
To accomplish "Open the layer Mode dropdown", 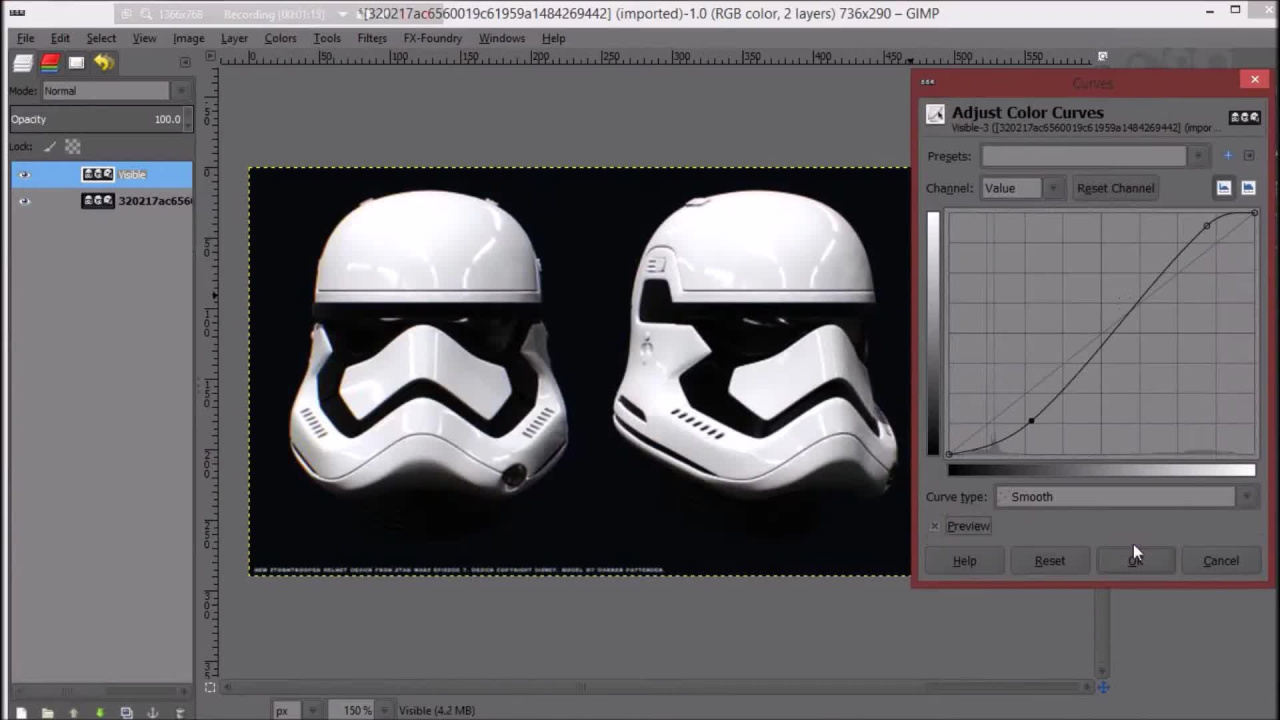I will coord(115,91).
